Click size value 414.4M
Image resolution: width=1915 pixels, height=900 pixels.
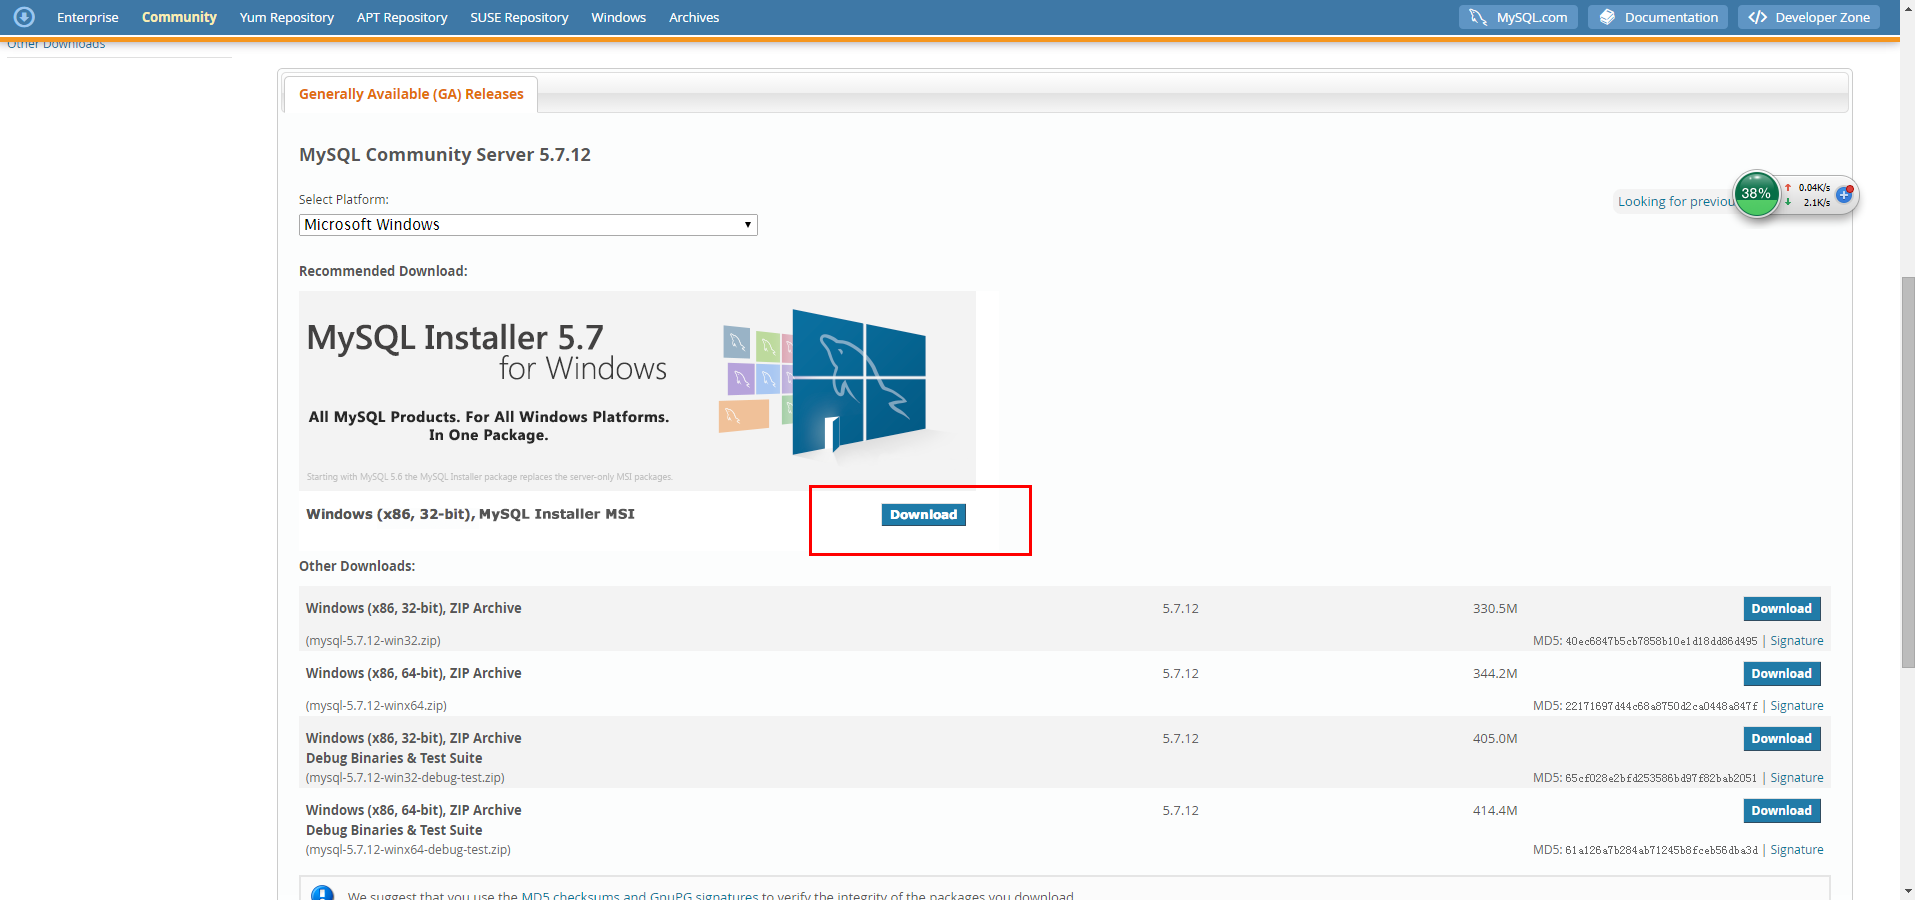click(x=1494, y=811)
